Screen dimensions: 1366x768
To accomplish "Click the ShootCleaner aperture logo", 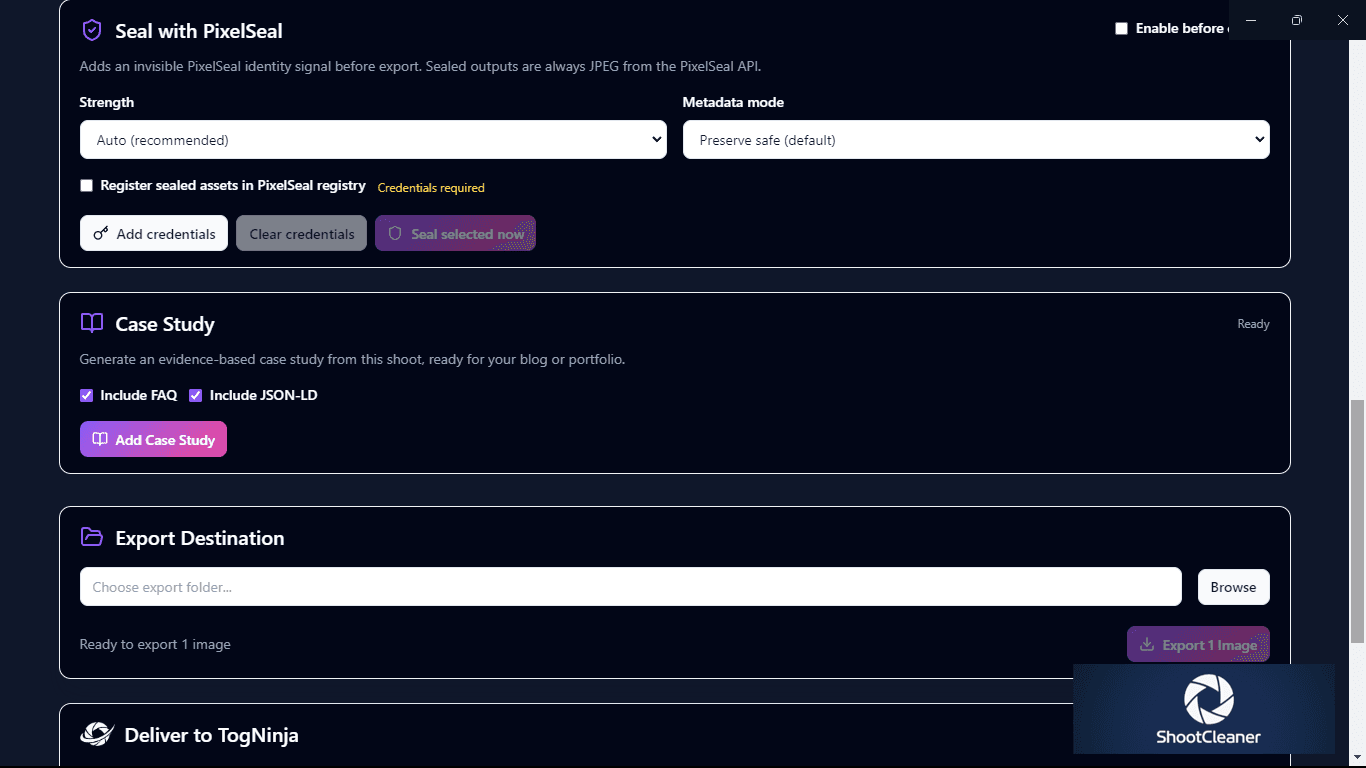I will tap(1208, 698).
